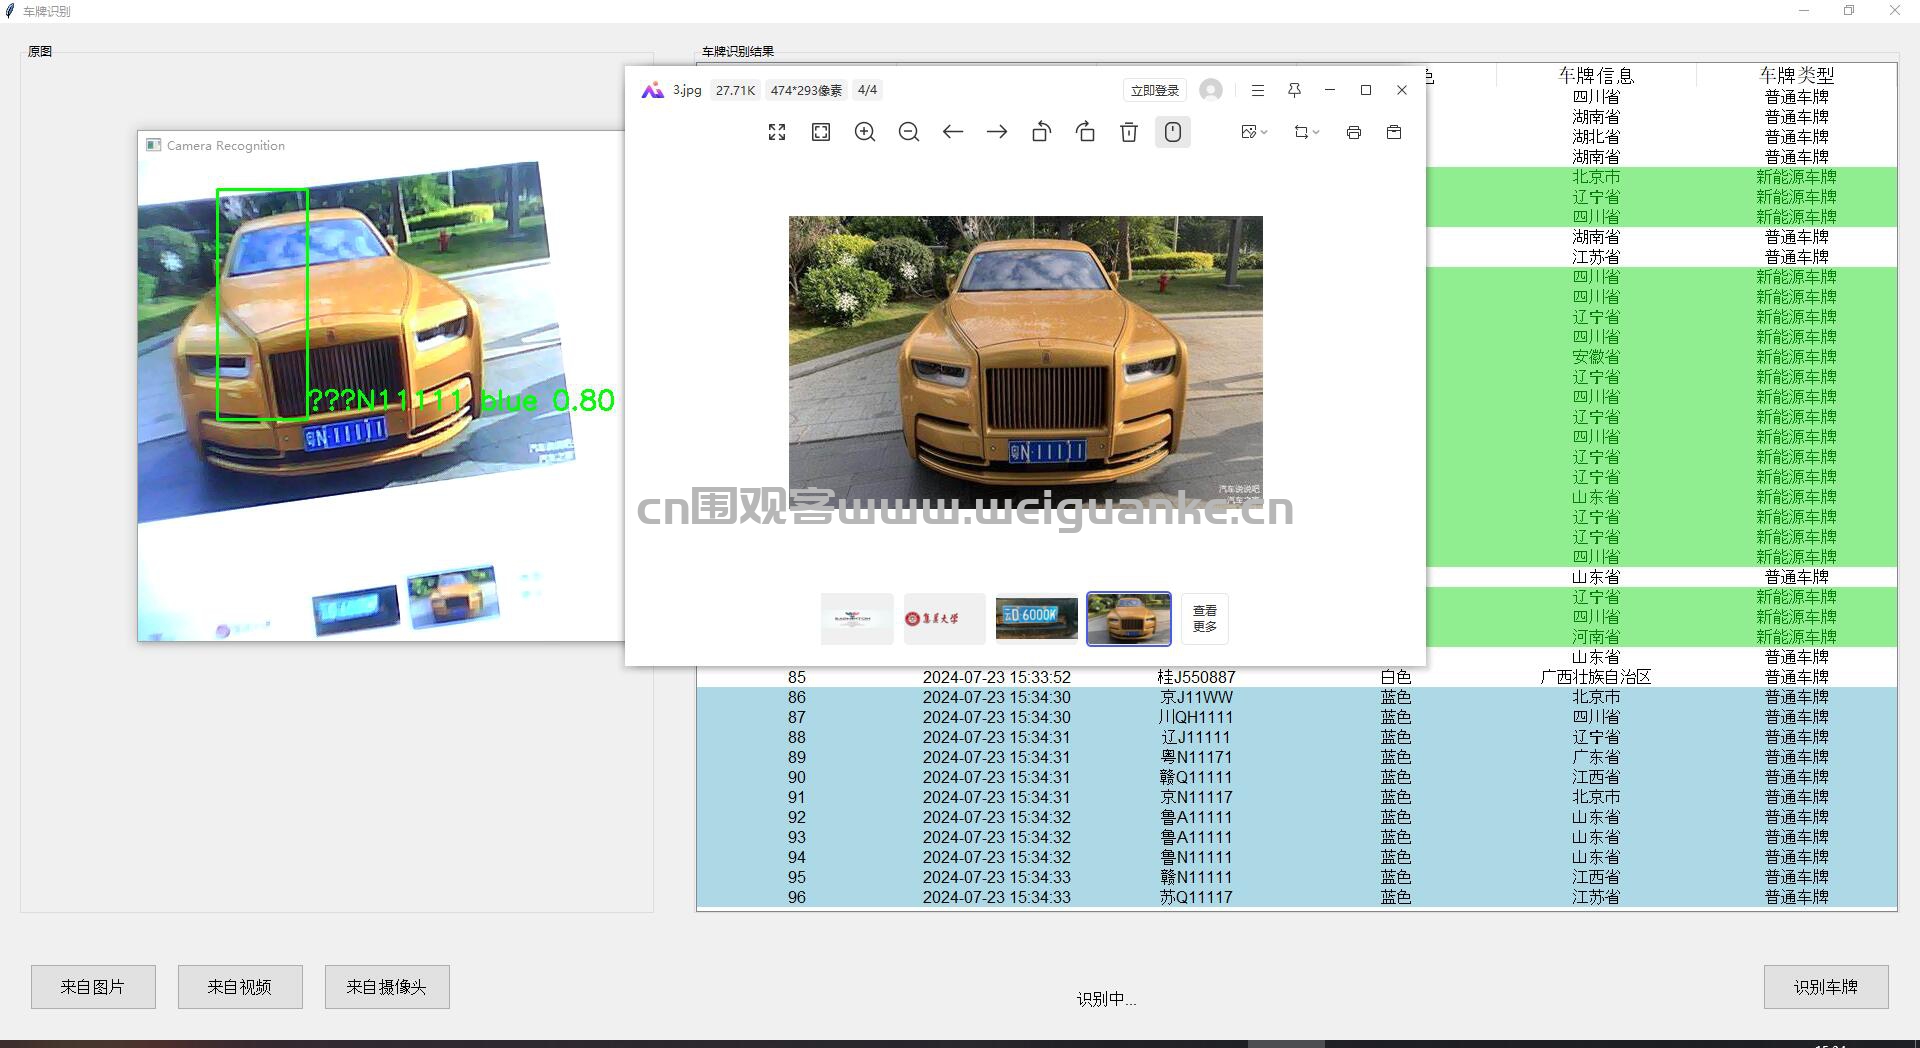
Task: Click the 来自图片 button
Action: (93, 987)
